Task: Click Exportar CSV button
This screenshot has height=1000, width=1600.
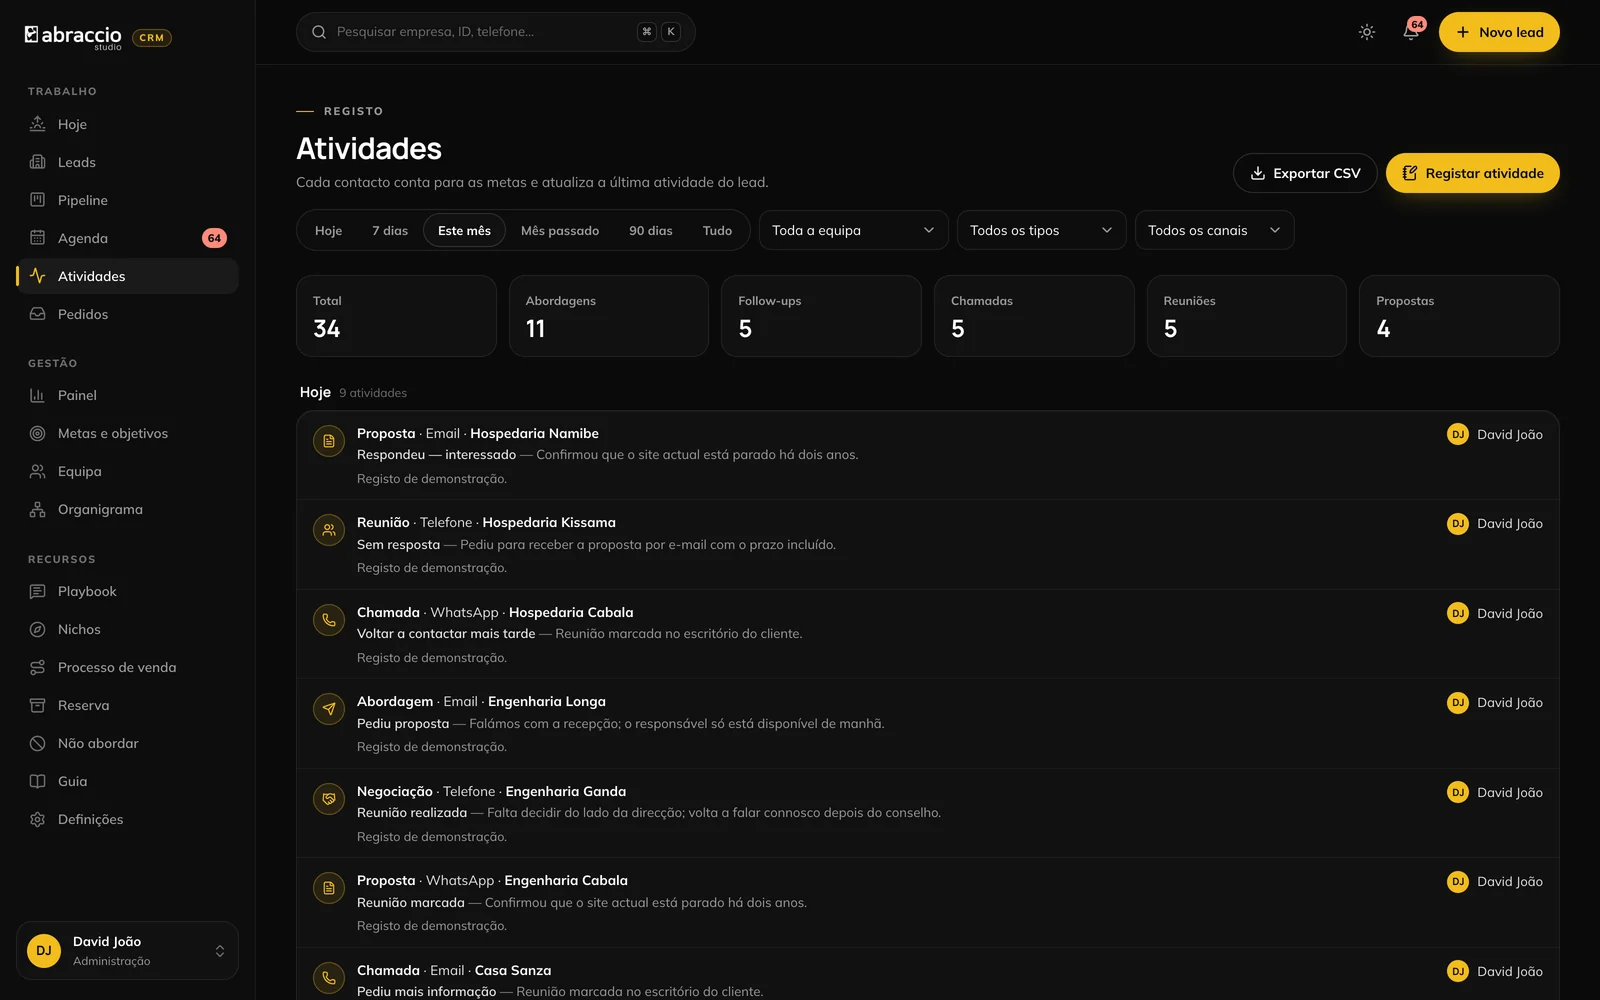Action: point(1305,173)
